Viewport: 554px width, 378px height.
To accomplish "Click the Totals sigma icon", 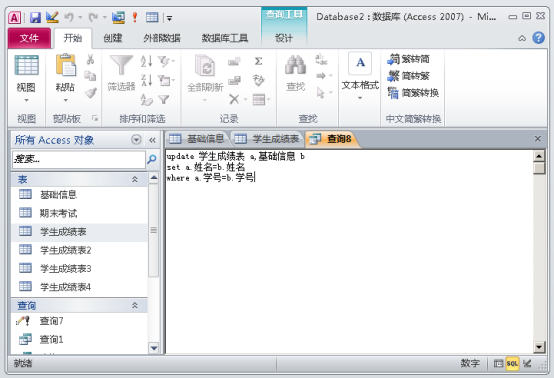I will pos(259,61).
